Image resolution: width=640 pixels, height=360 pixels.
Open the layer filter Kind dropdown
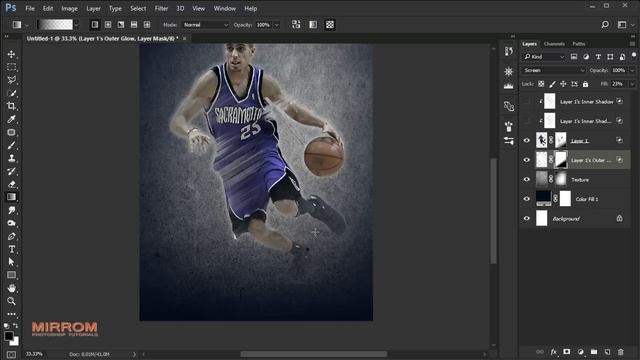pyautogui.click(x=544, y=57)
